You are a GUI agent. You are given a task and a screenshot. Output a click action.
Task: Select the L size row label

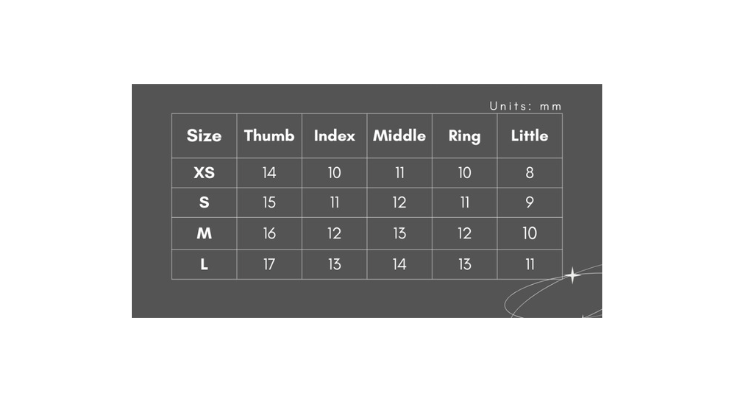pyautogui.click(x=204, y=265)
